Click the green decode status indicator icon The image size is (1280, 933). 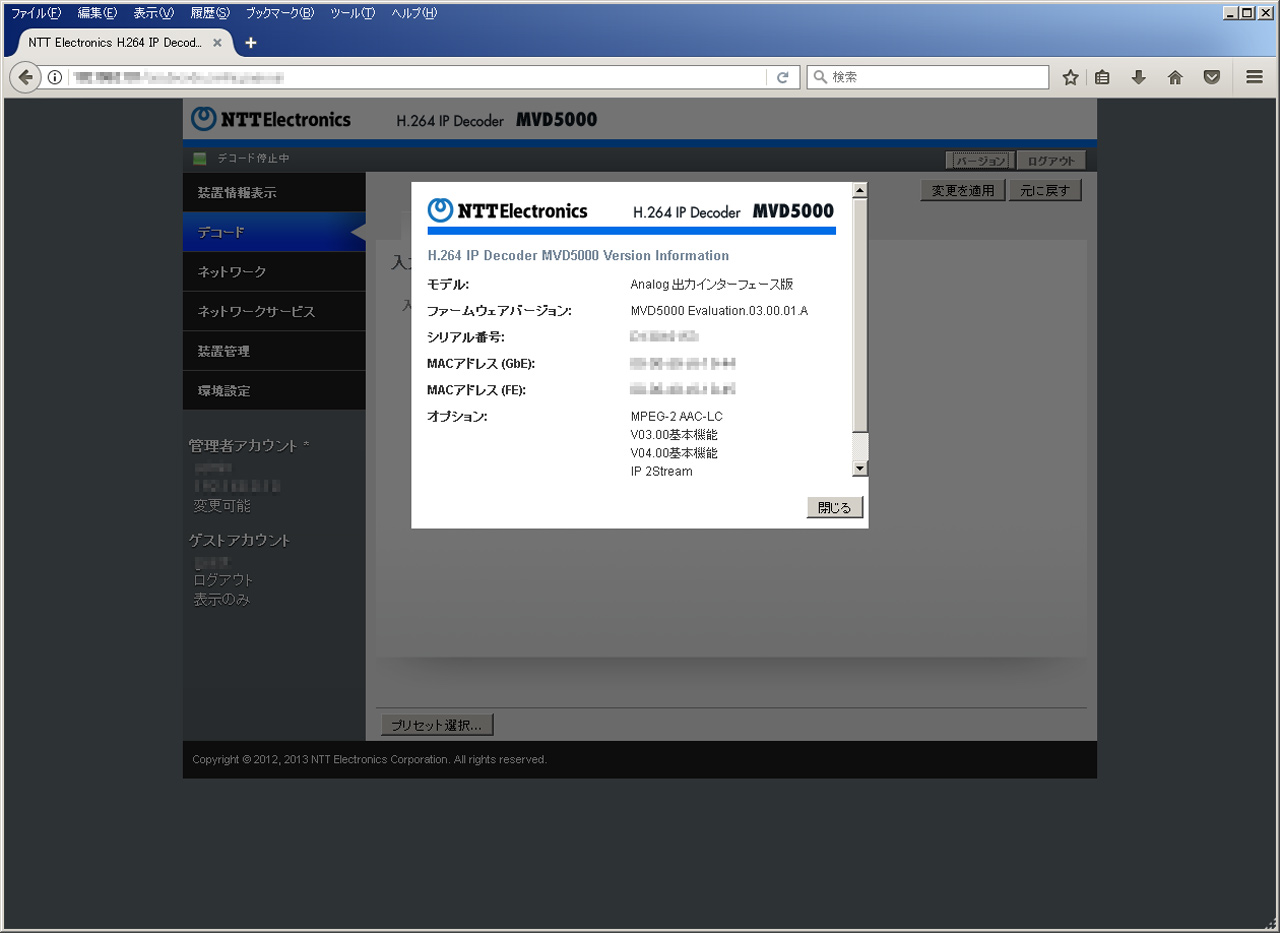(x=200, y=159)
